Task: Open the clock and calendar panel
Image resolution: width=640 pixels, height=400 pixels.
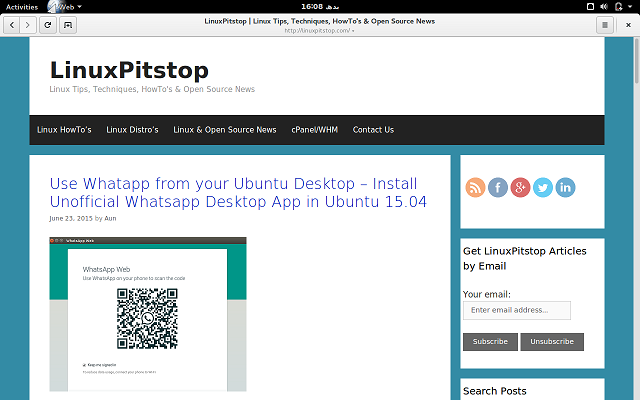Action: (320, 7)
